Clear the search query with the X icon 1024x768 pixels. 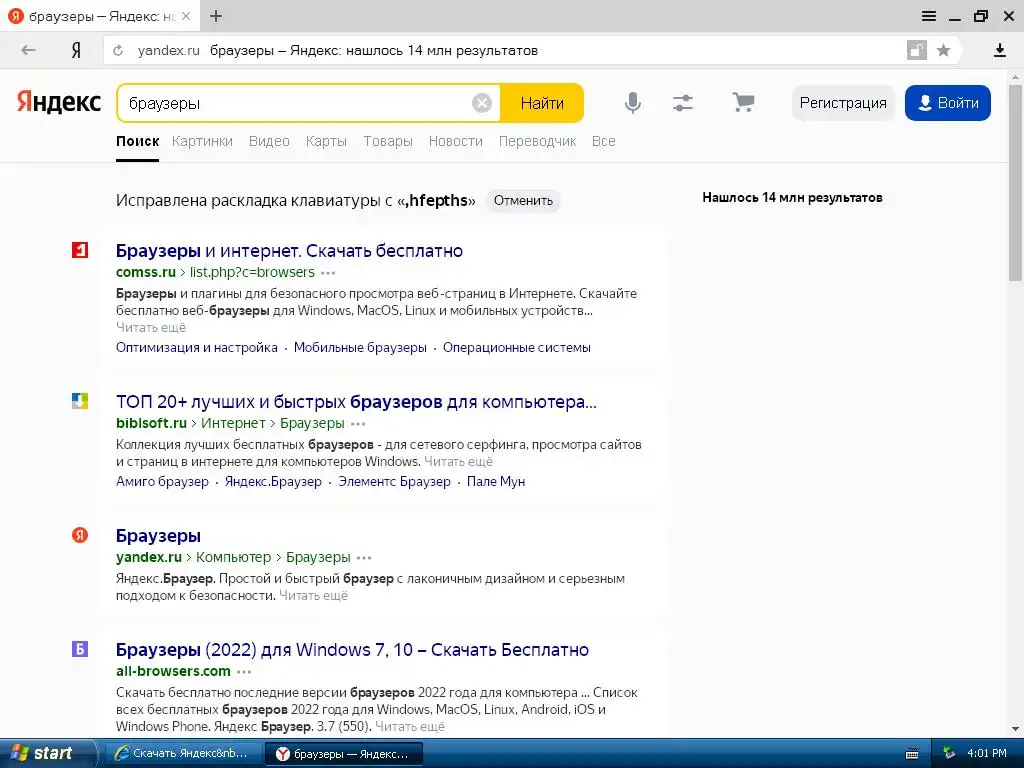click(x=481, y=103)
